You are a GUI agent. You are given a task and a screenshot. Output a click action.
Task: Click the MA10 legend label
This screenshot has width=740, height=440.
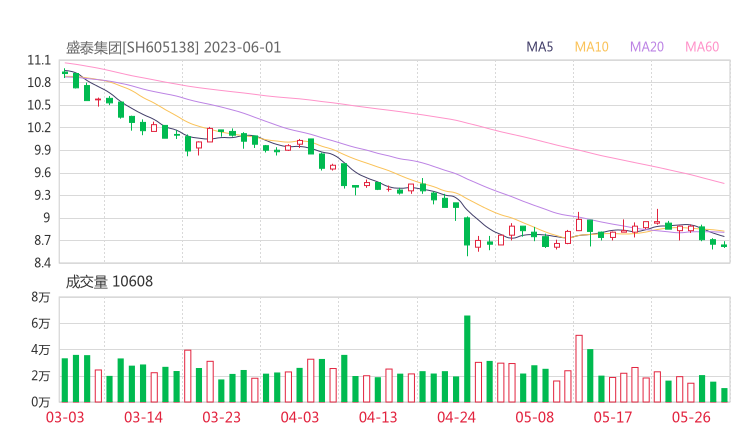[591, 47]
